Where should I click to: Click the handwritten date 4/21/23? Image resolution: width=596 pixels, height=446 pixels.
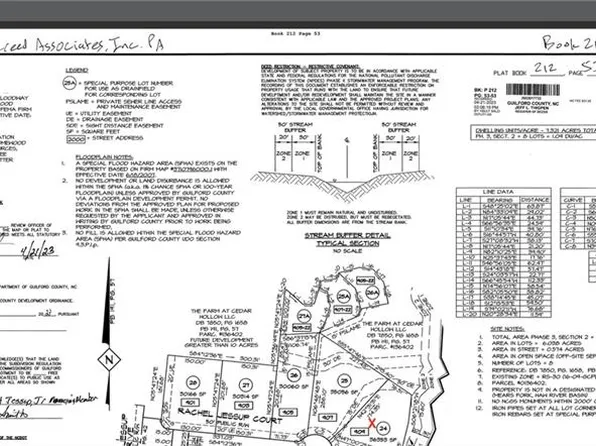point(39,250)
